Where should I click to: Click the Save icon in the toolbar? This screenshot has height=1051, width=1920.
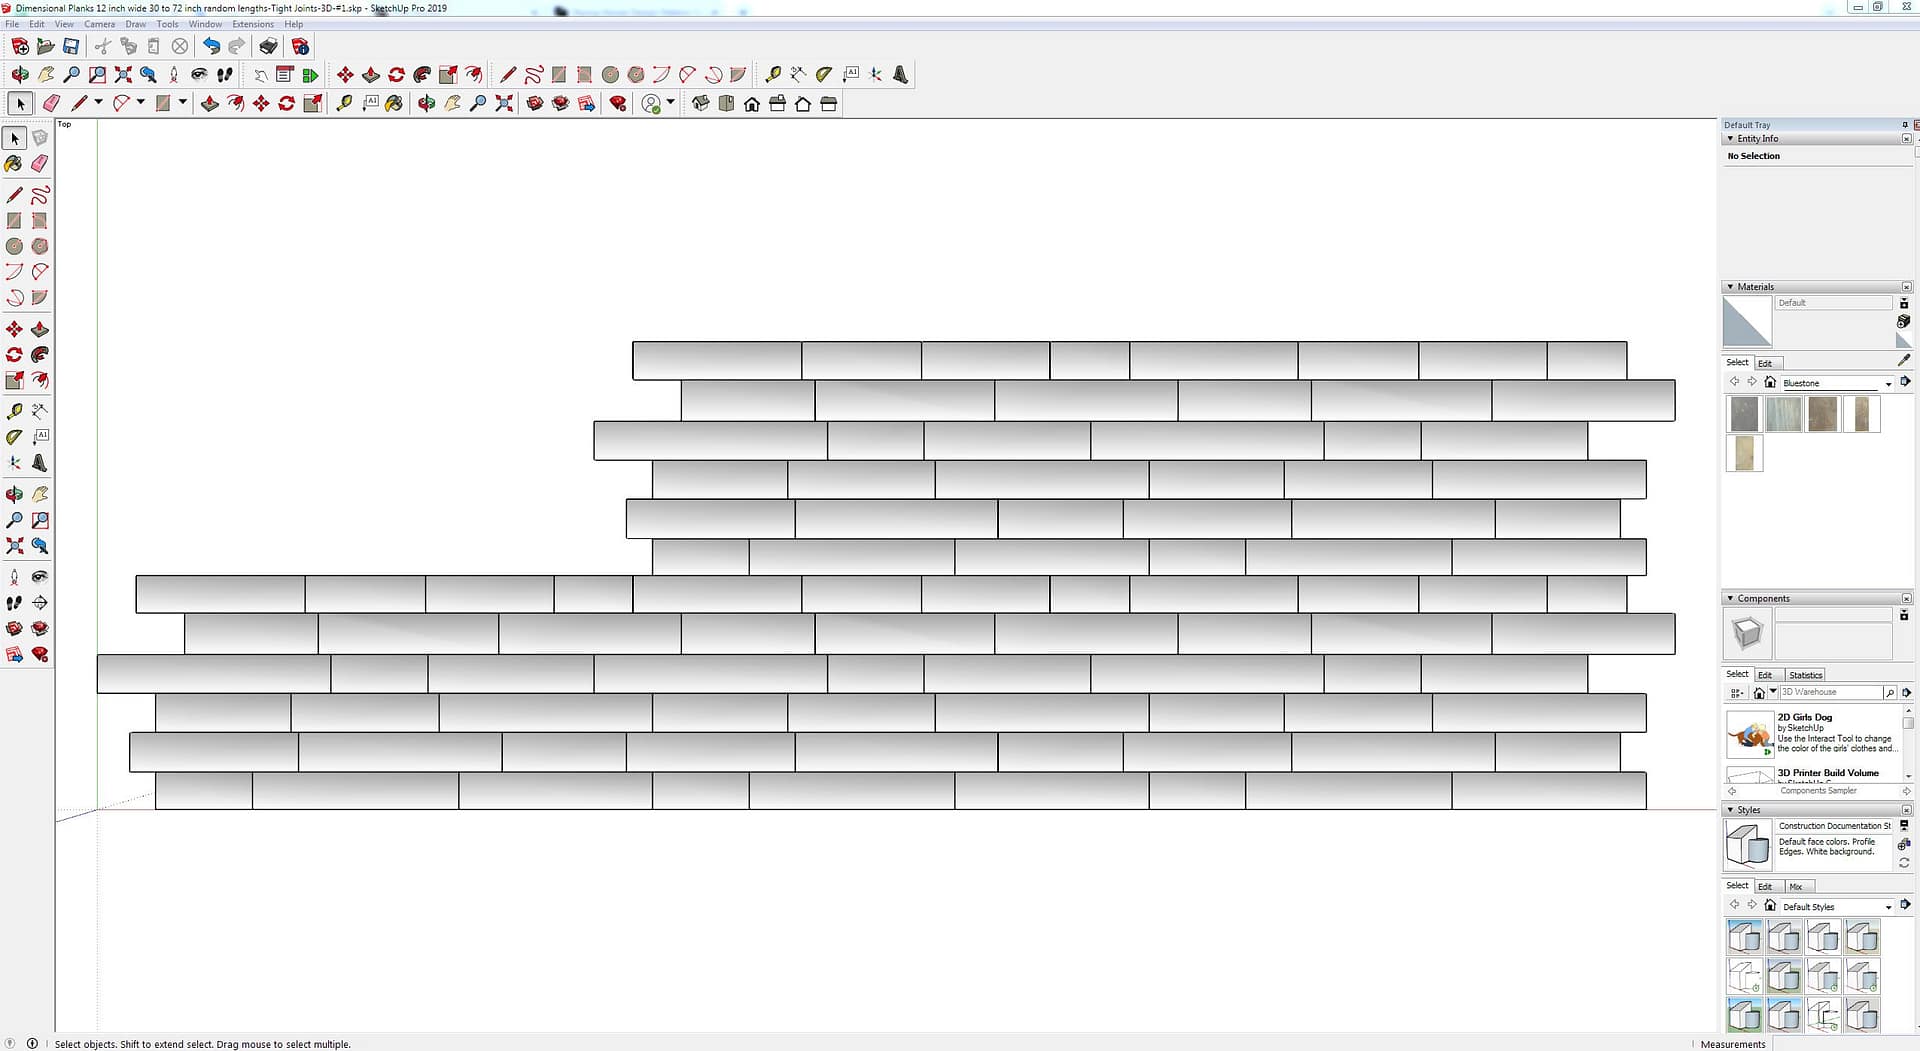(x=71, y=47)
